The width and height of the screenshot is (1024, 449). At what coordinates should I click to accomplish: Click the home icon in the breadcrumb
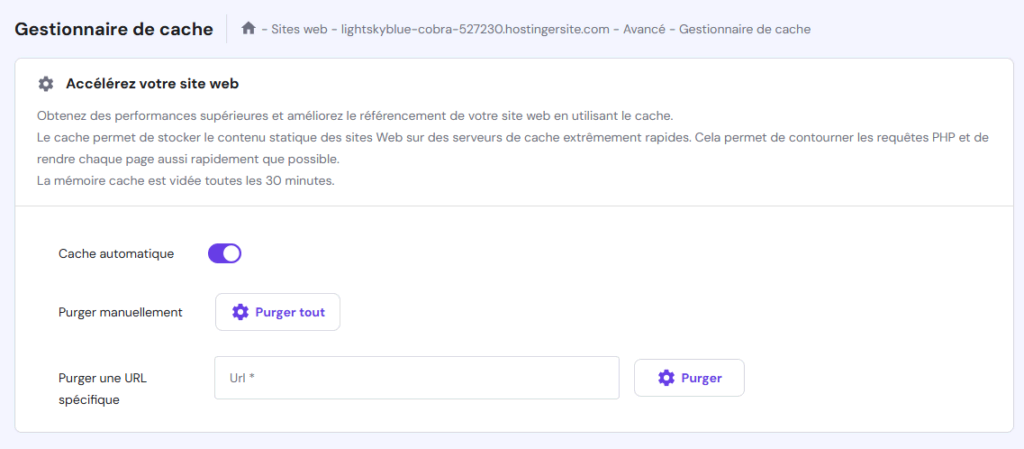(x=249, y=29)
